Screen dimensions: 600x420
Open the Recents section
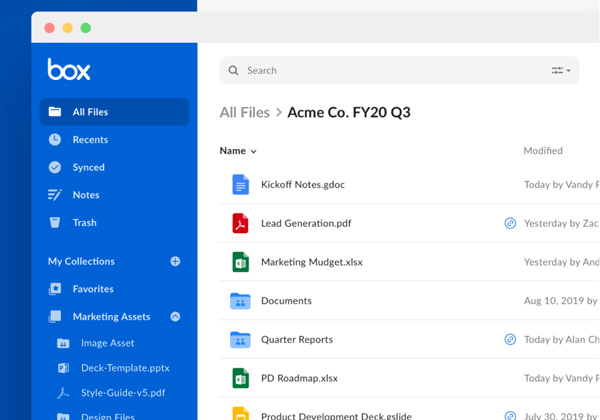click(90, 140)
